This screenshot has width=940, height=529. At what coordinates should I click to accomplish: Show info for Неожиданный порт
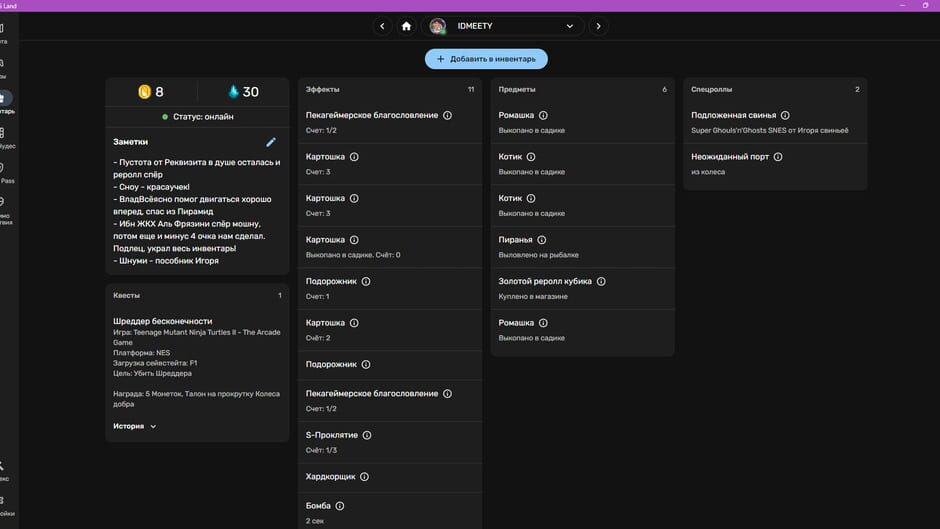point(778,157)
